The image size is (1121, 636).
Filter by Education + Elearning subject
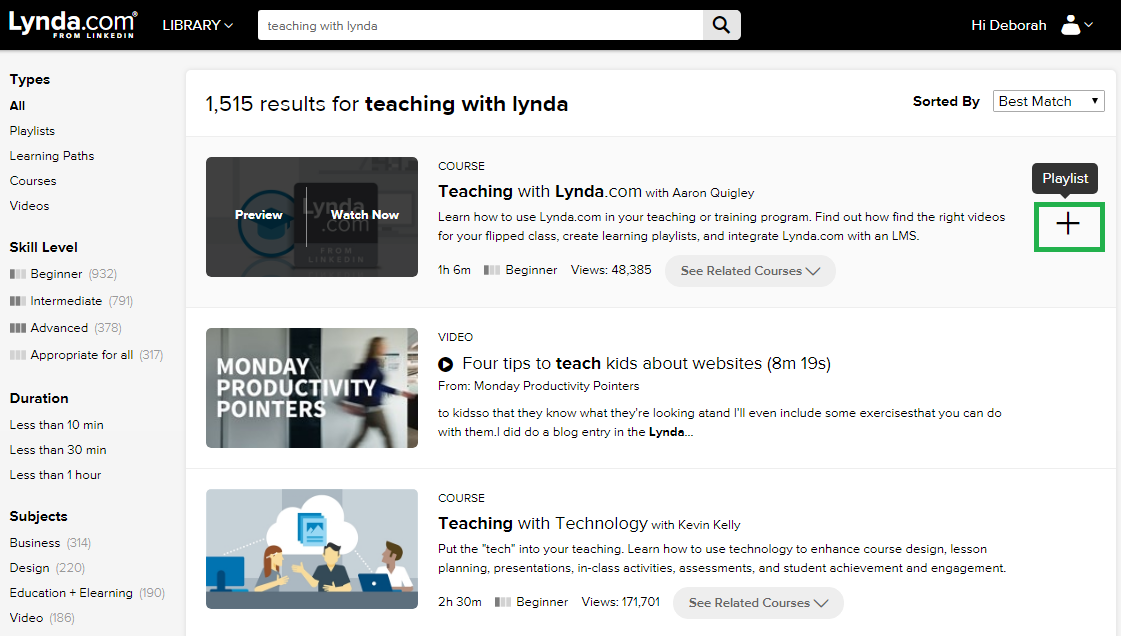[87, 593]
